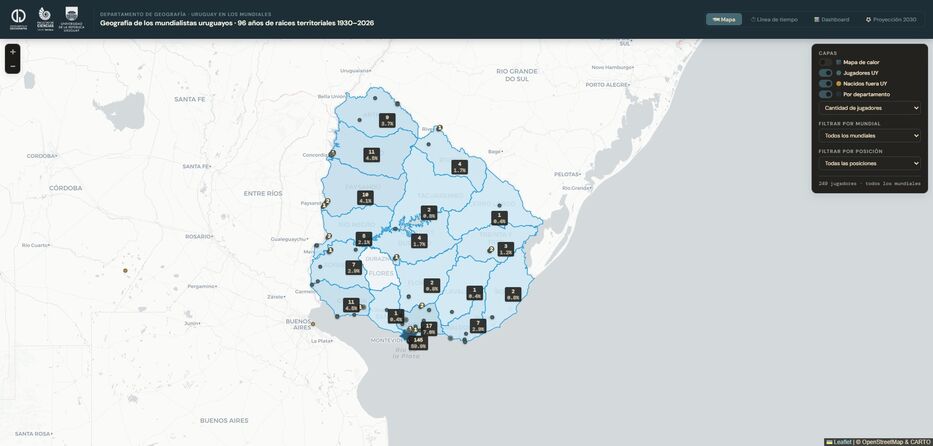The height and width of the screenshot is (446, 933).
Task: Switch to the Línea de tiempo tab
Action: click(x=774, y=19)
